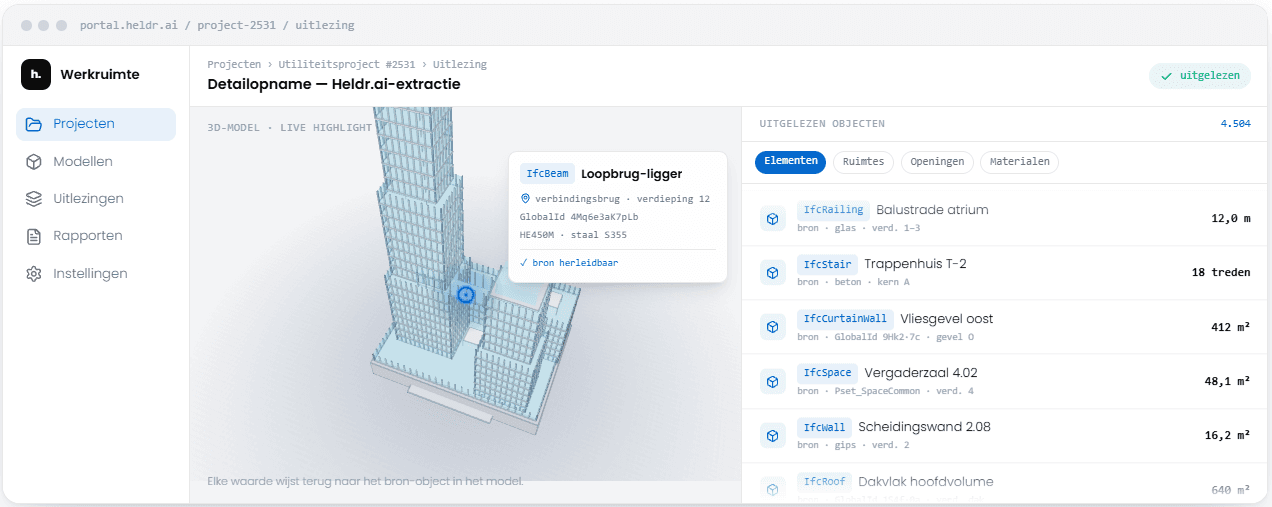Viewport: 1272px width, 507px height.
Task: Click the Uitlezingen layers icon
Action: [34, 199]
